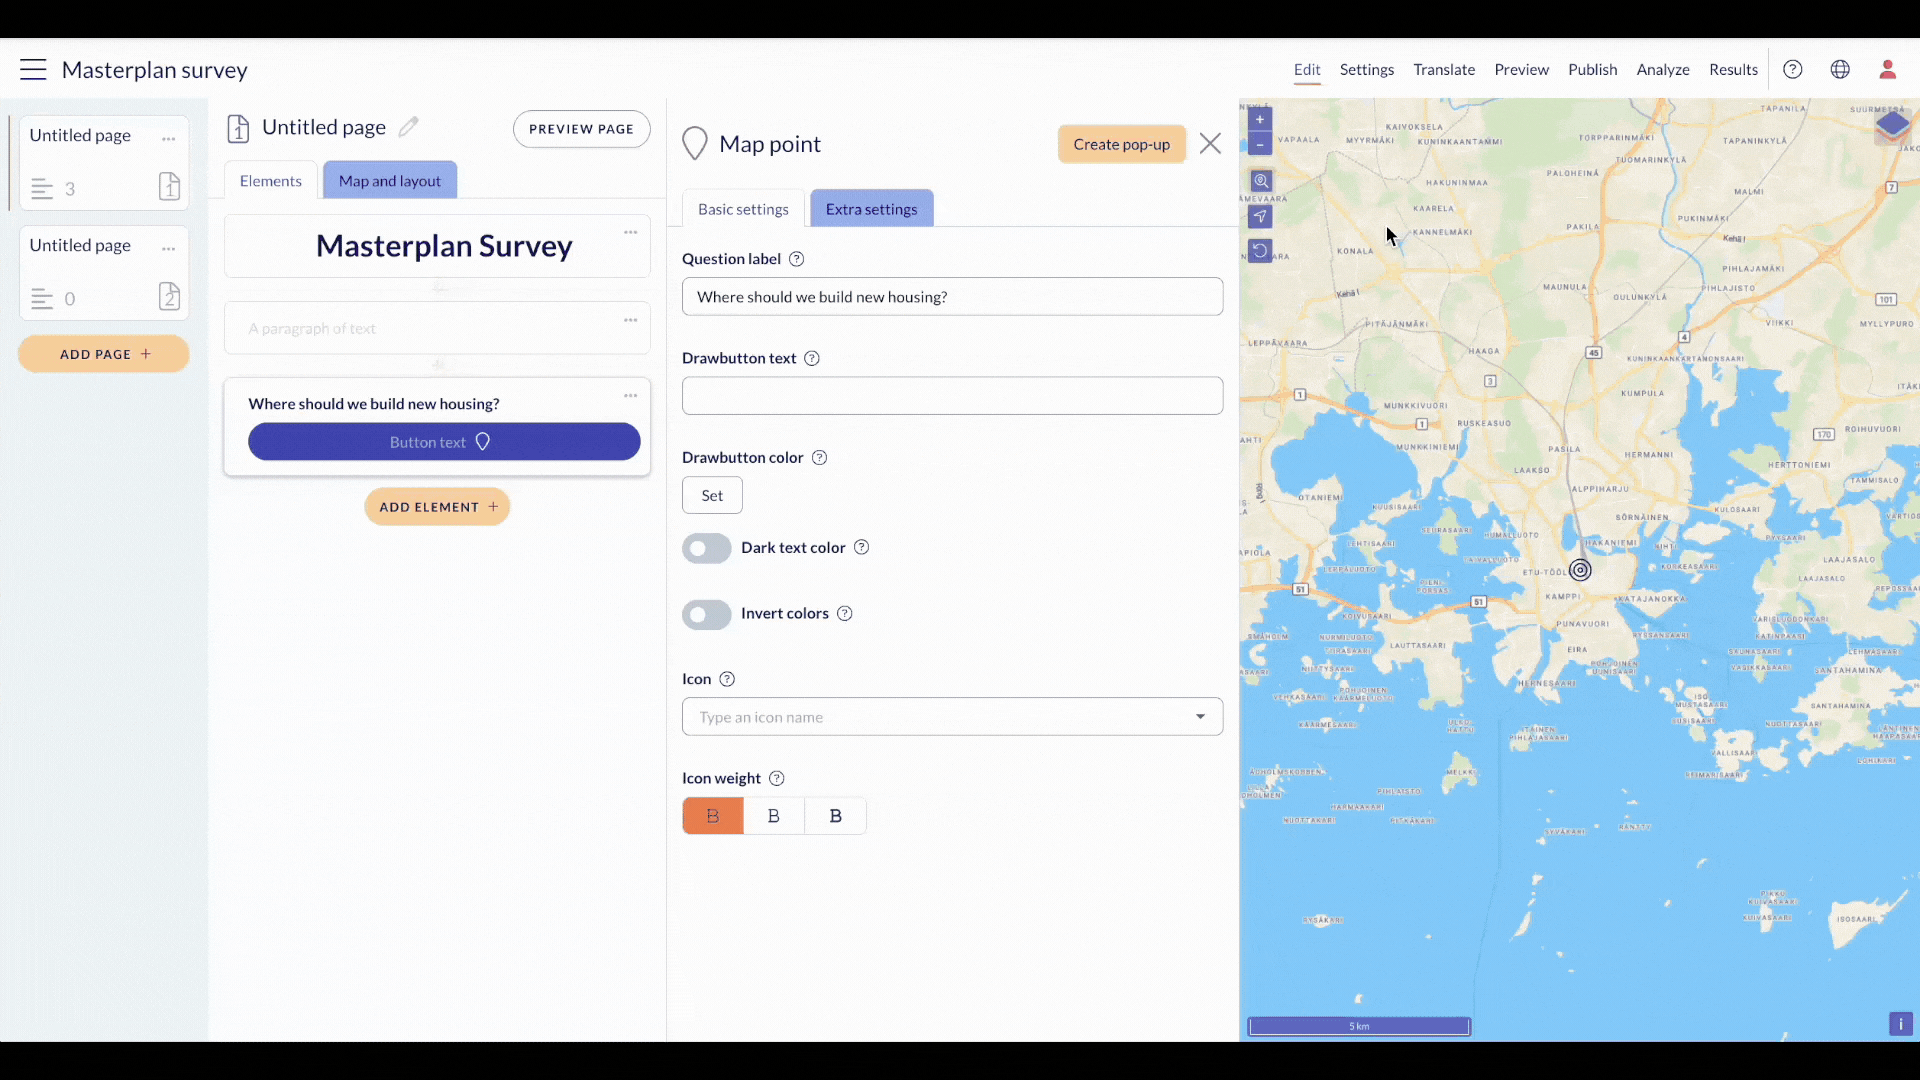Open the Masterplan Survey element menu
Viewport: 1920px width, 1080px height.
click(630, 231)
